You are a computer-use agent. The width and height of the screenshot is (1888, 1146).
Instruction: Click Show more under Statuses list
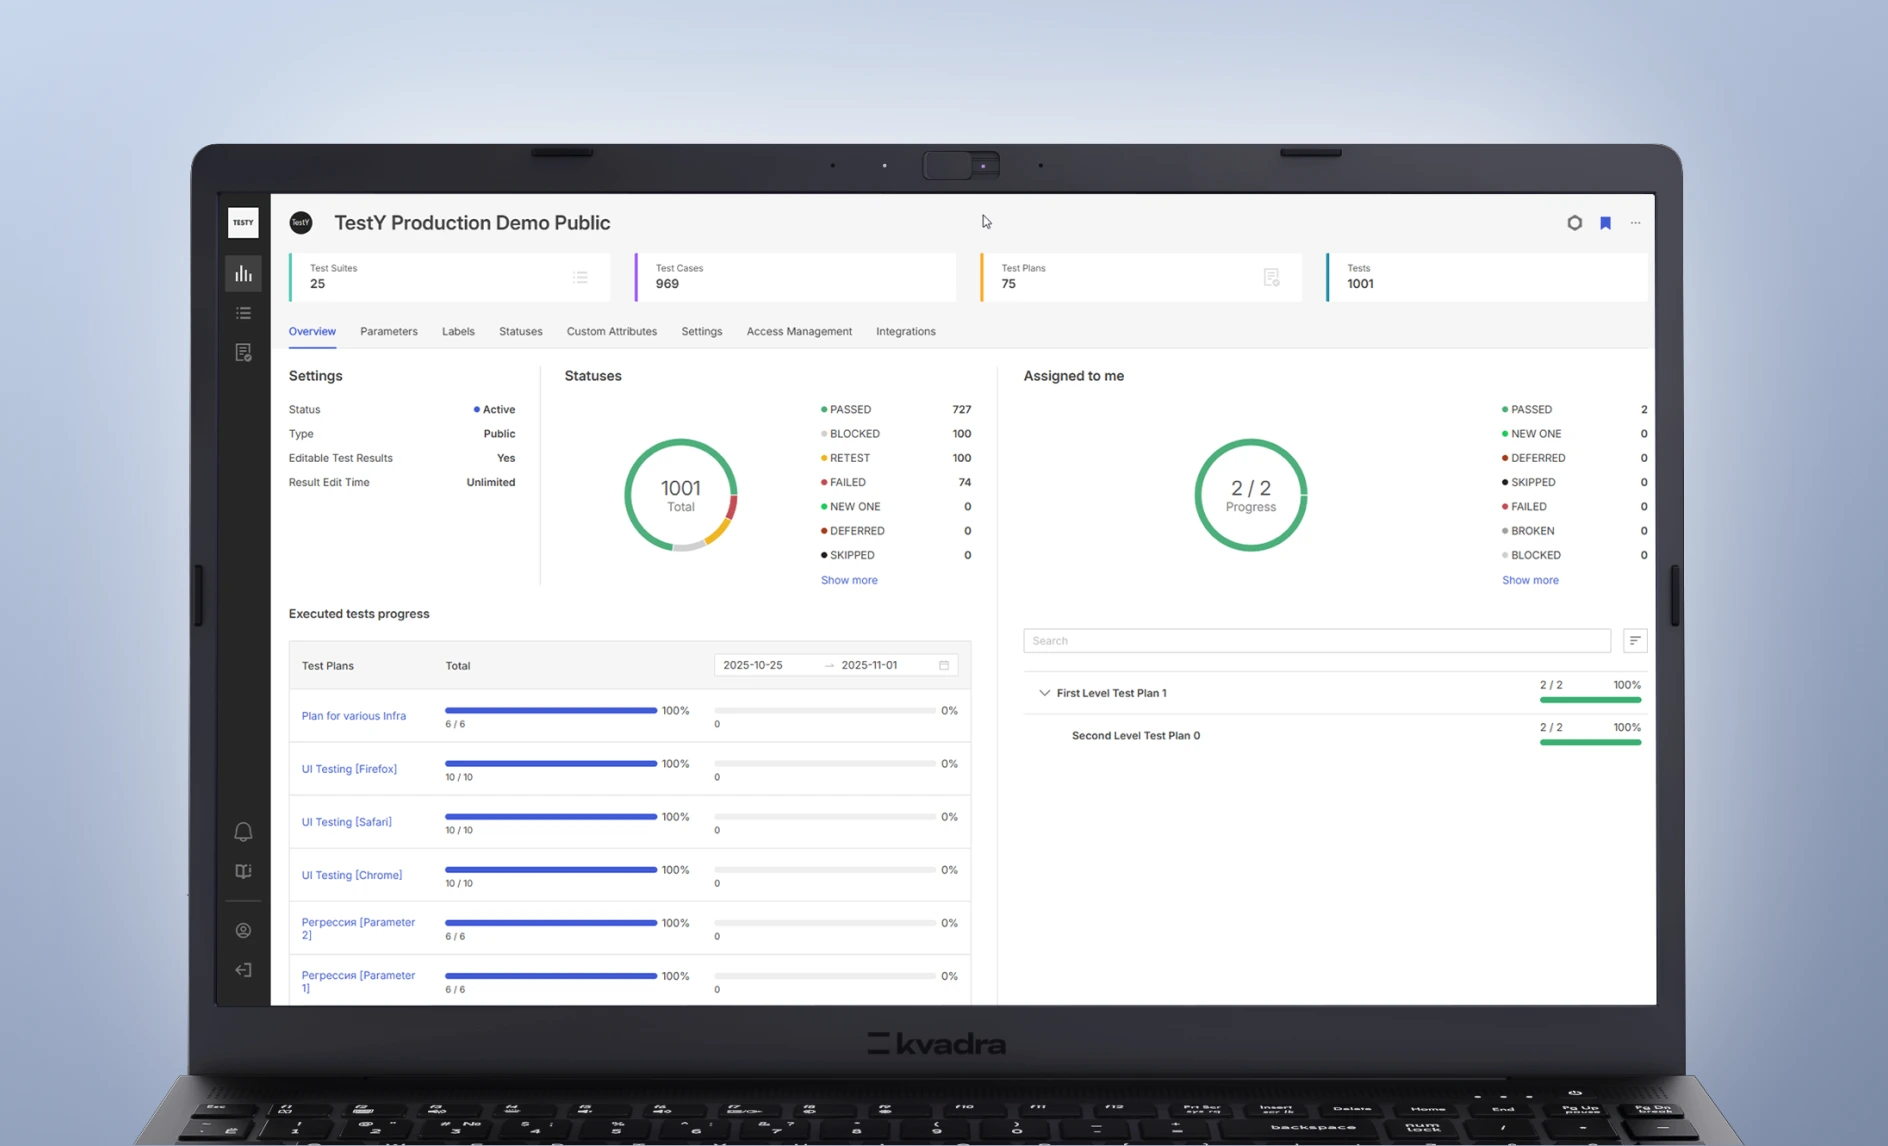(848, 580)
